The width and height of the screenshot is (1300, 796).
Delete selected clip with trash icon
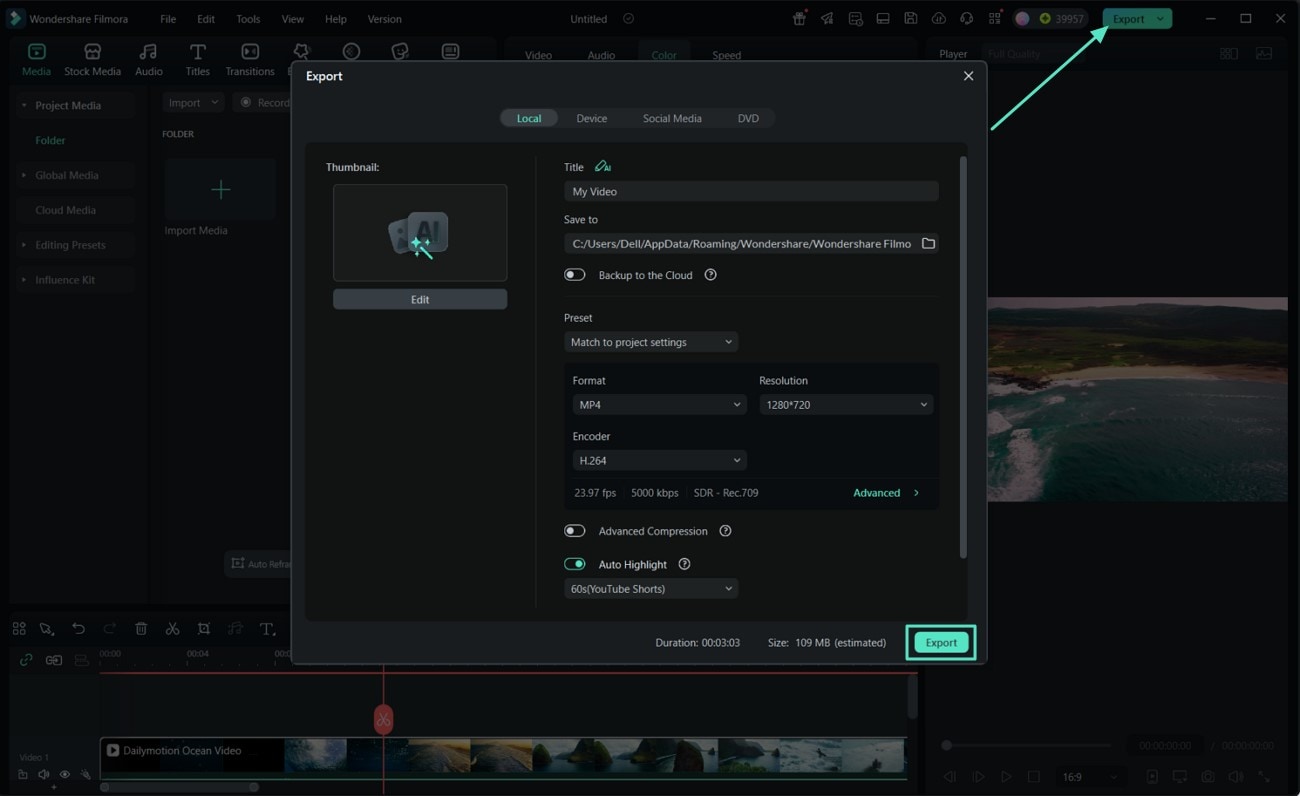(x=141, y=629)
